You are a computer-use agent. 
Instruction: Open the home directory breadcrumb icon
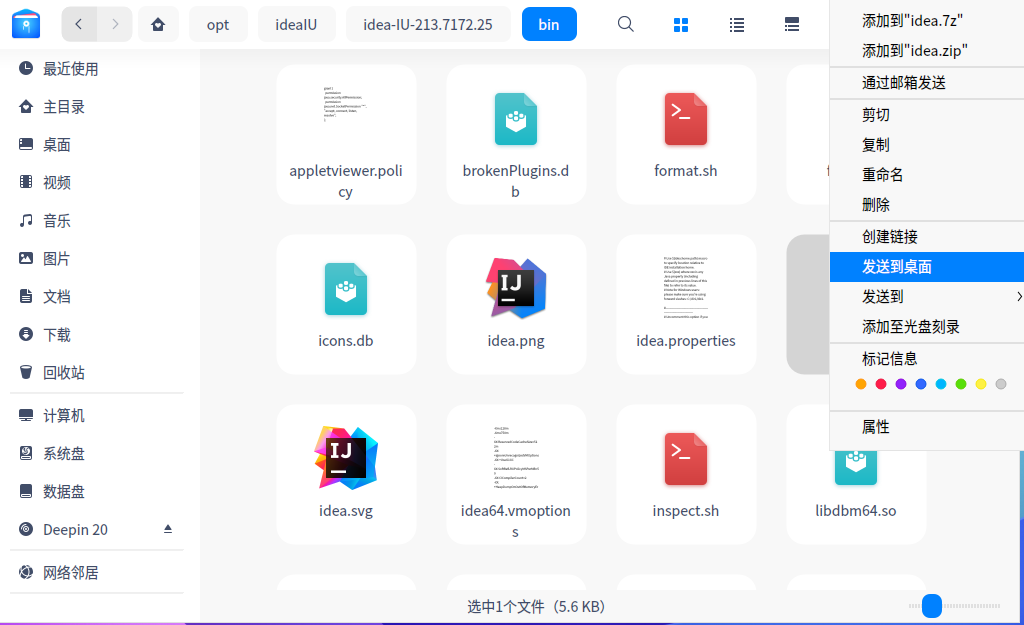pyautogui.click(x=158, y=24)
